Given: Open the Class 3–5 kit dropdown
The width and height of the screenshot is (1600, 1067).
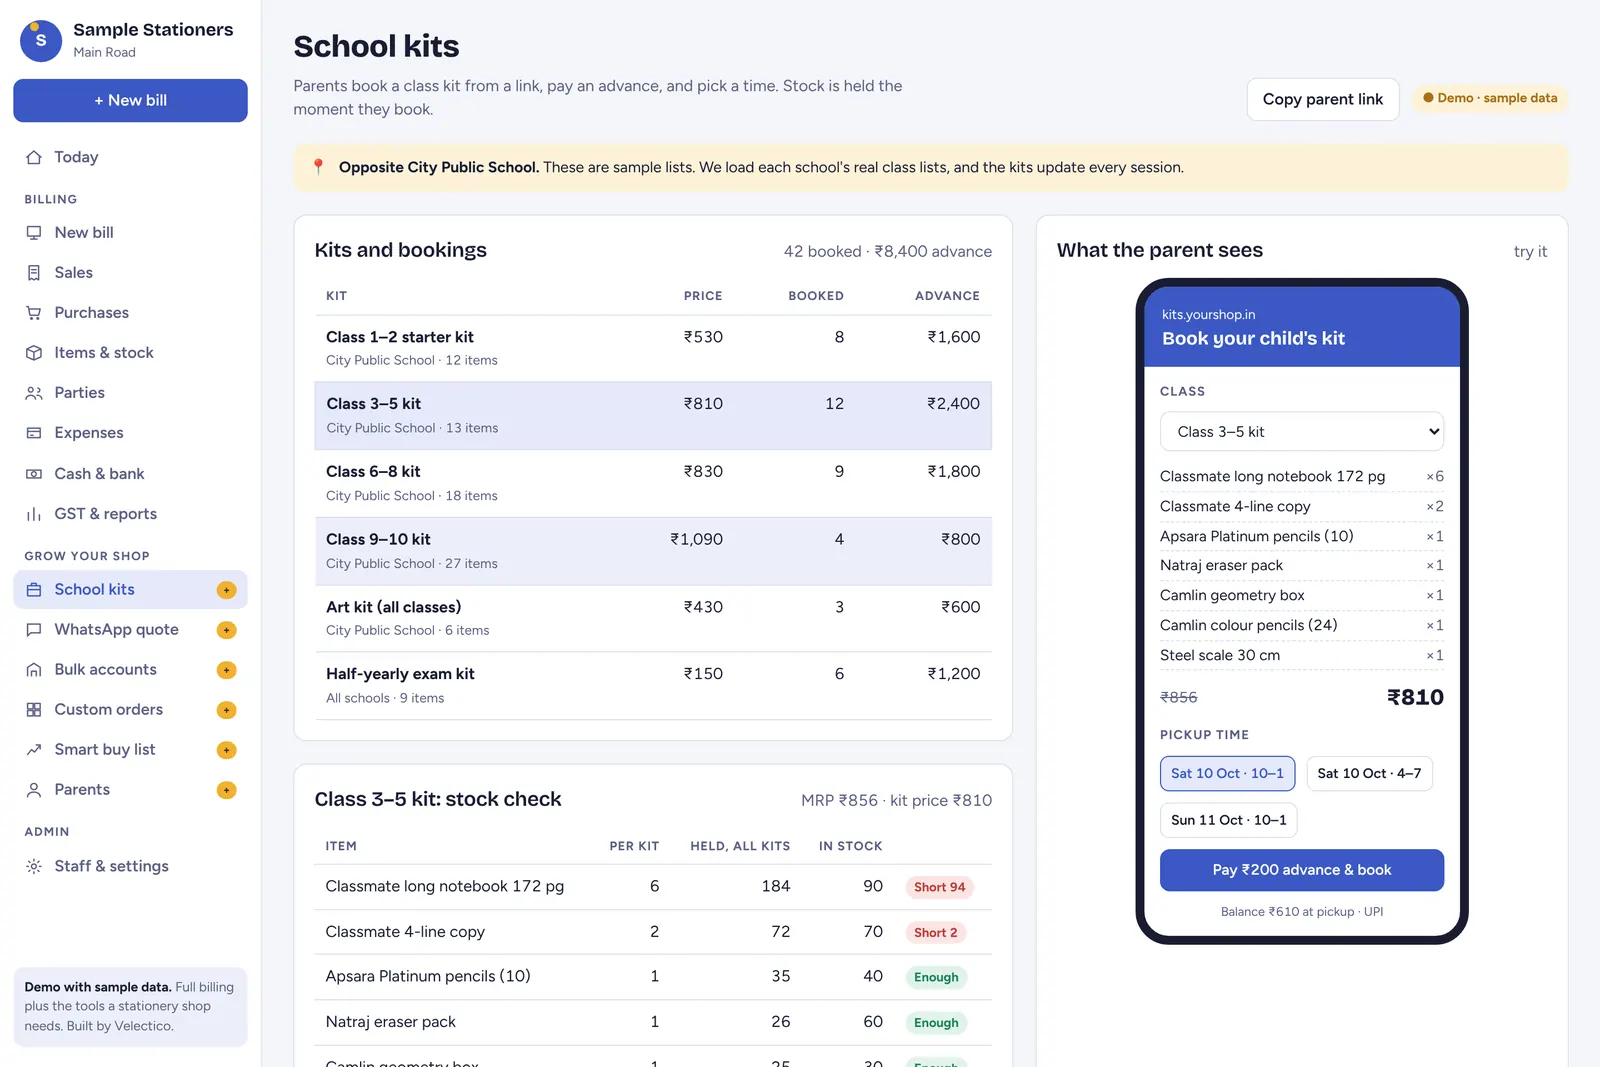Looking at the screenshot, I should [x=1301, y=432].
